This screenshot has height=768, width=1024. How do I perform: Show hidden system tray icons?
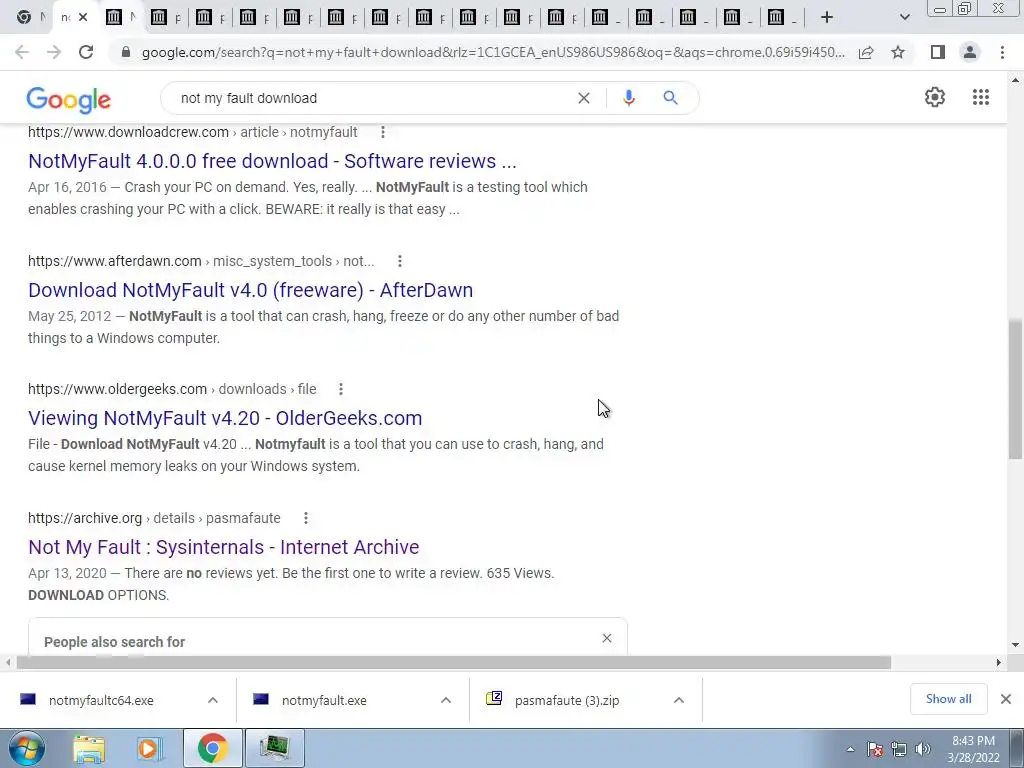click(x=850, y=749)
